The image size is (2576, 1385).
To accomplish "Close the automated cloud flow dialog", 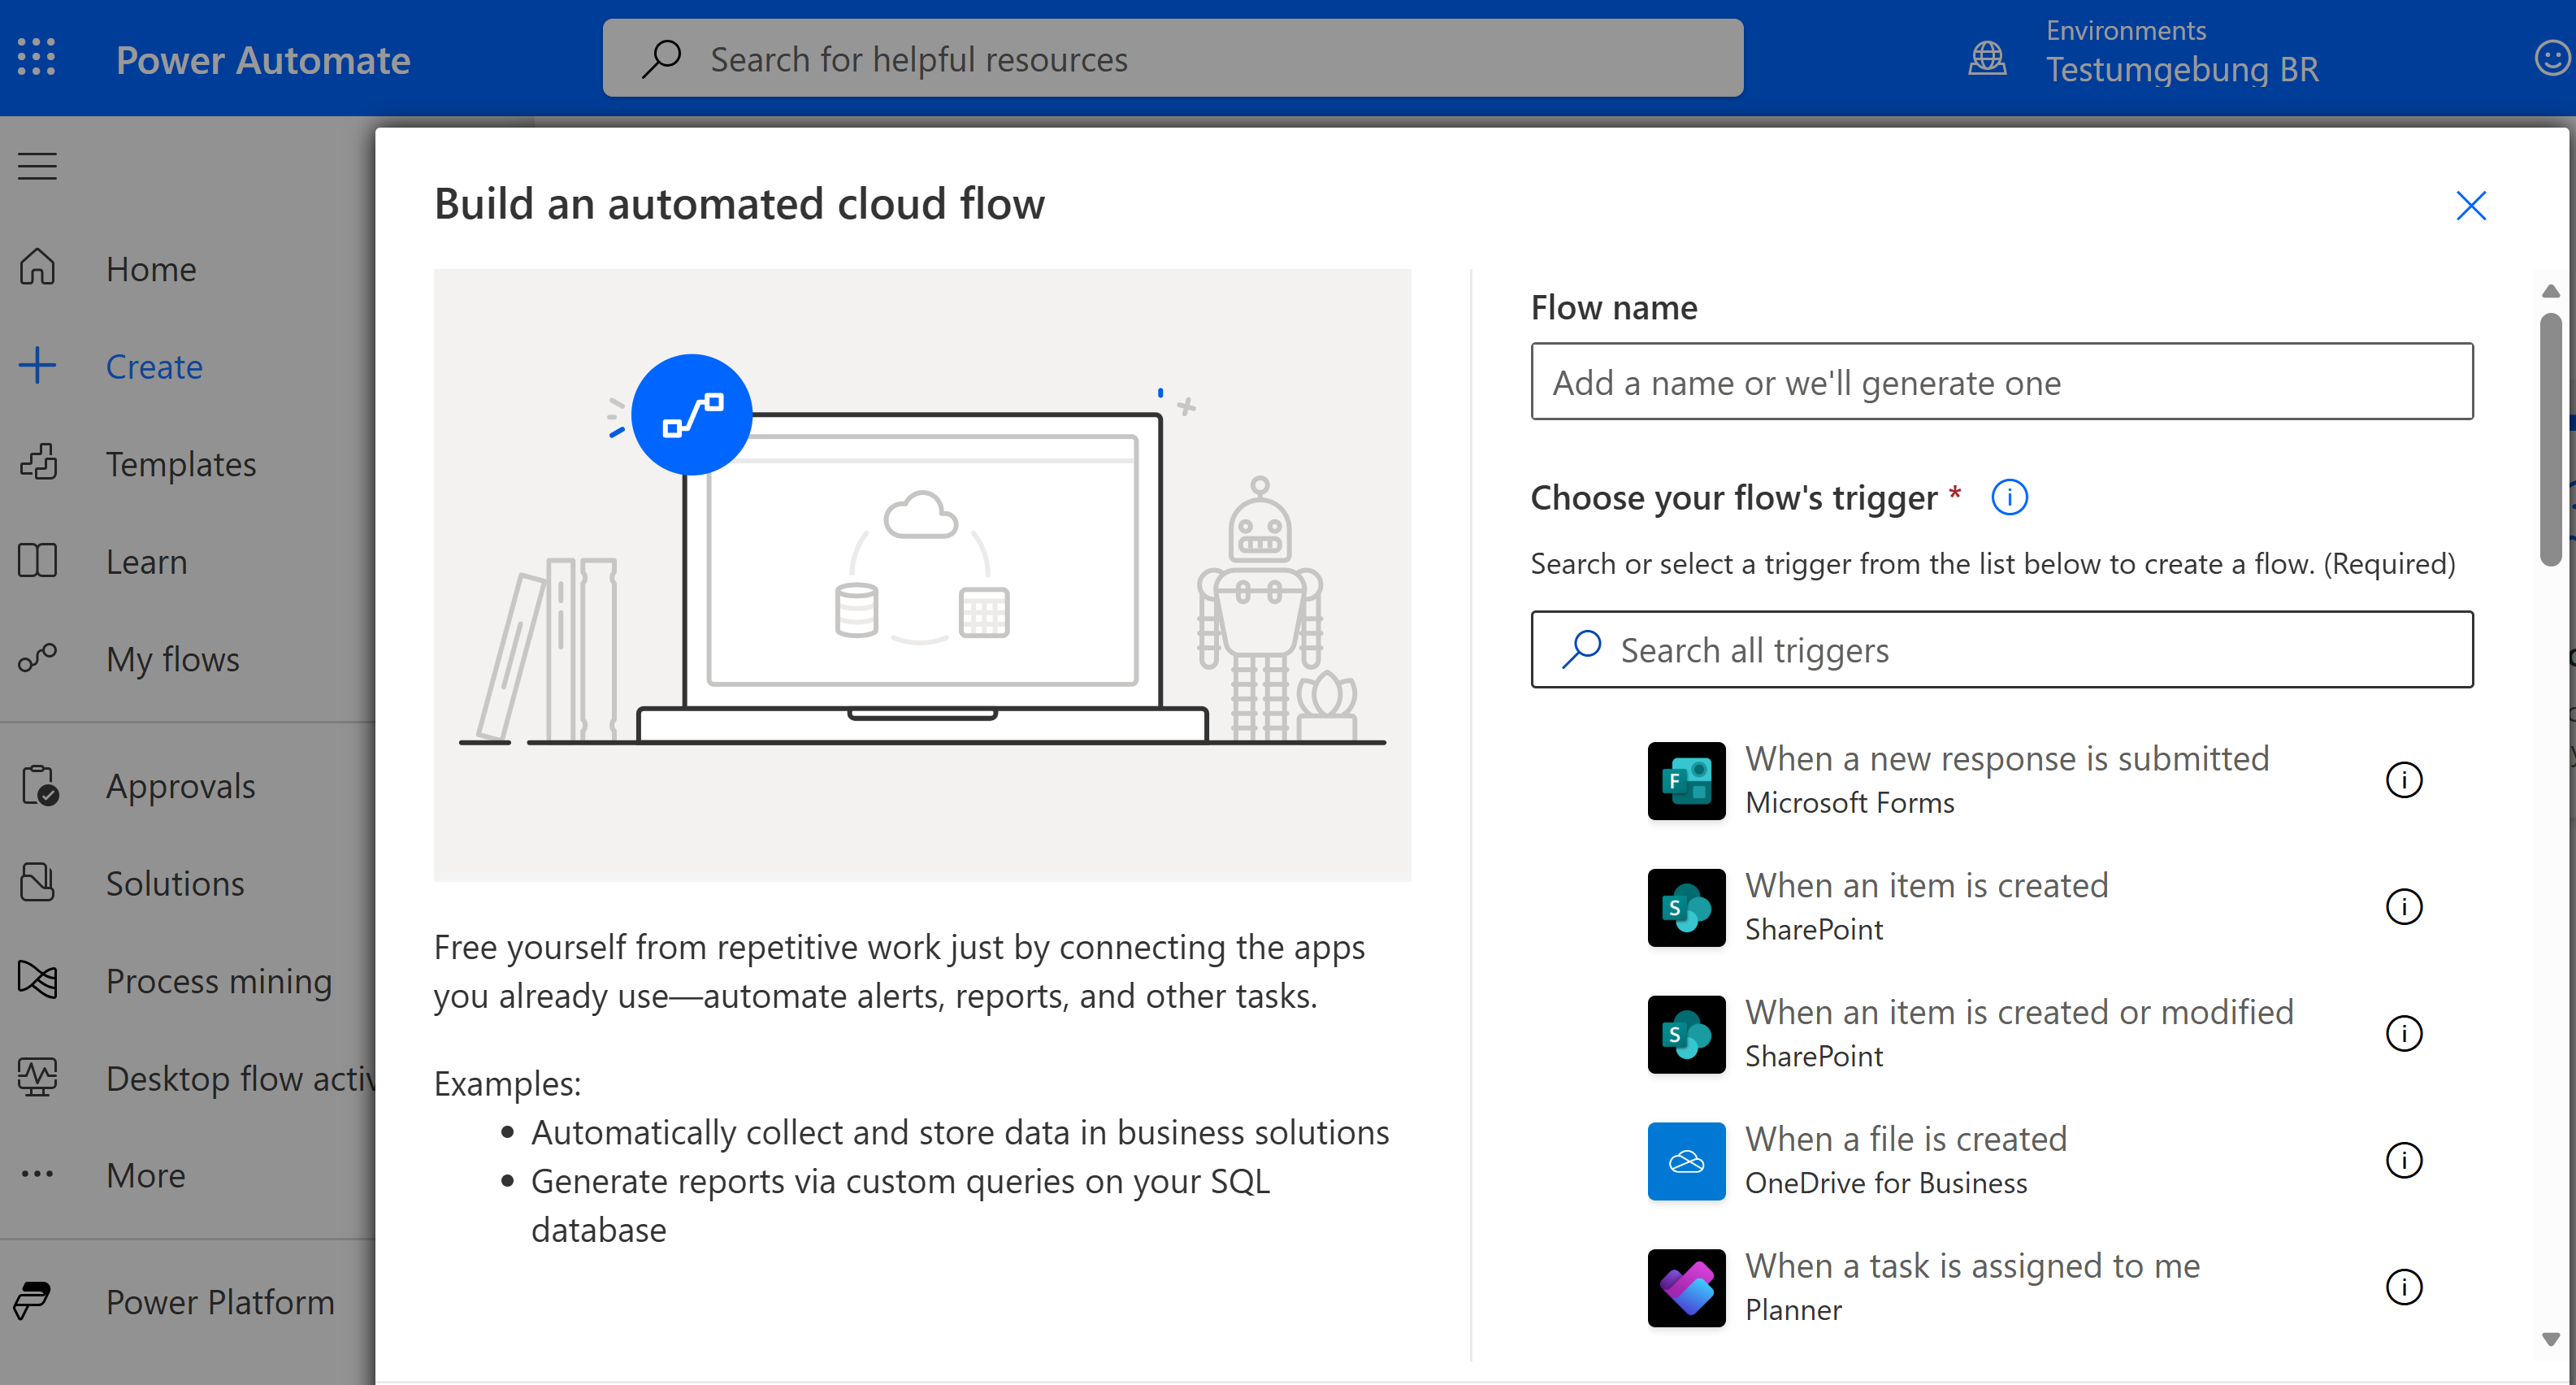I will pos(2470,205).
